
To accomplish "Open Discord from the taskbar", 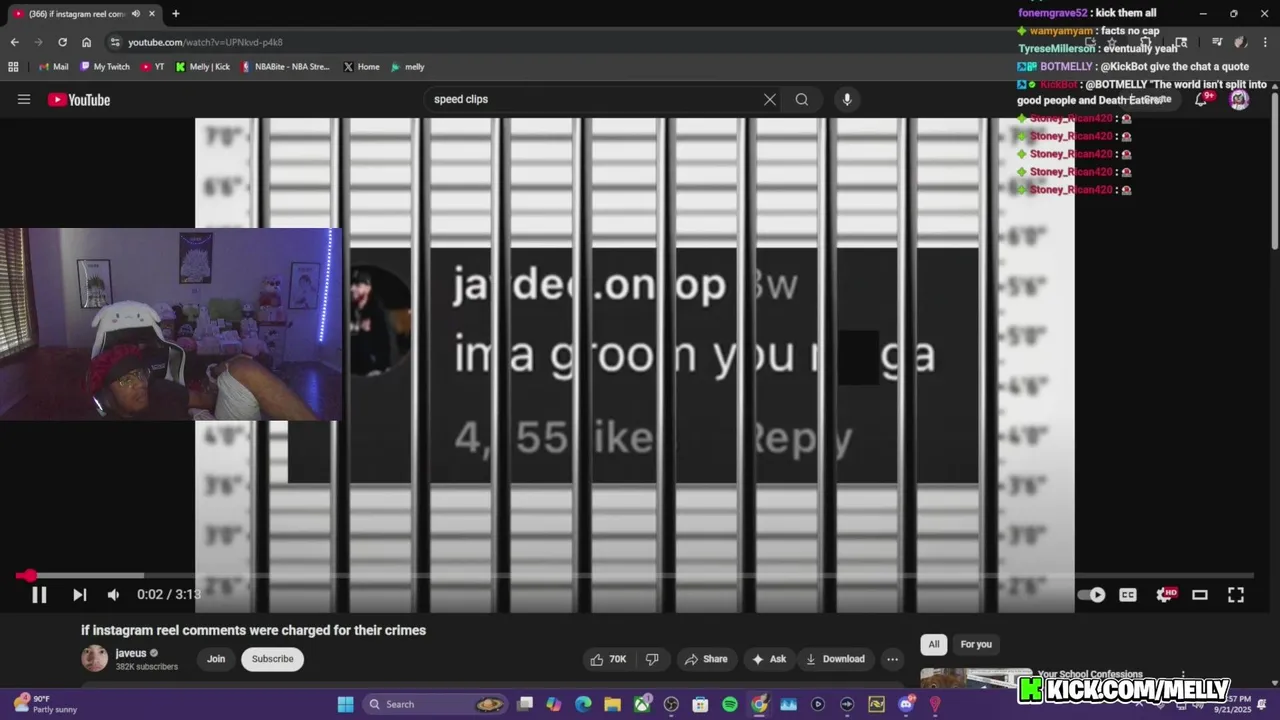I will pos(906,704).
